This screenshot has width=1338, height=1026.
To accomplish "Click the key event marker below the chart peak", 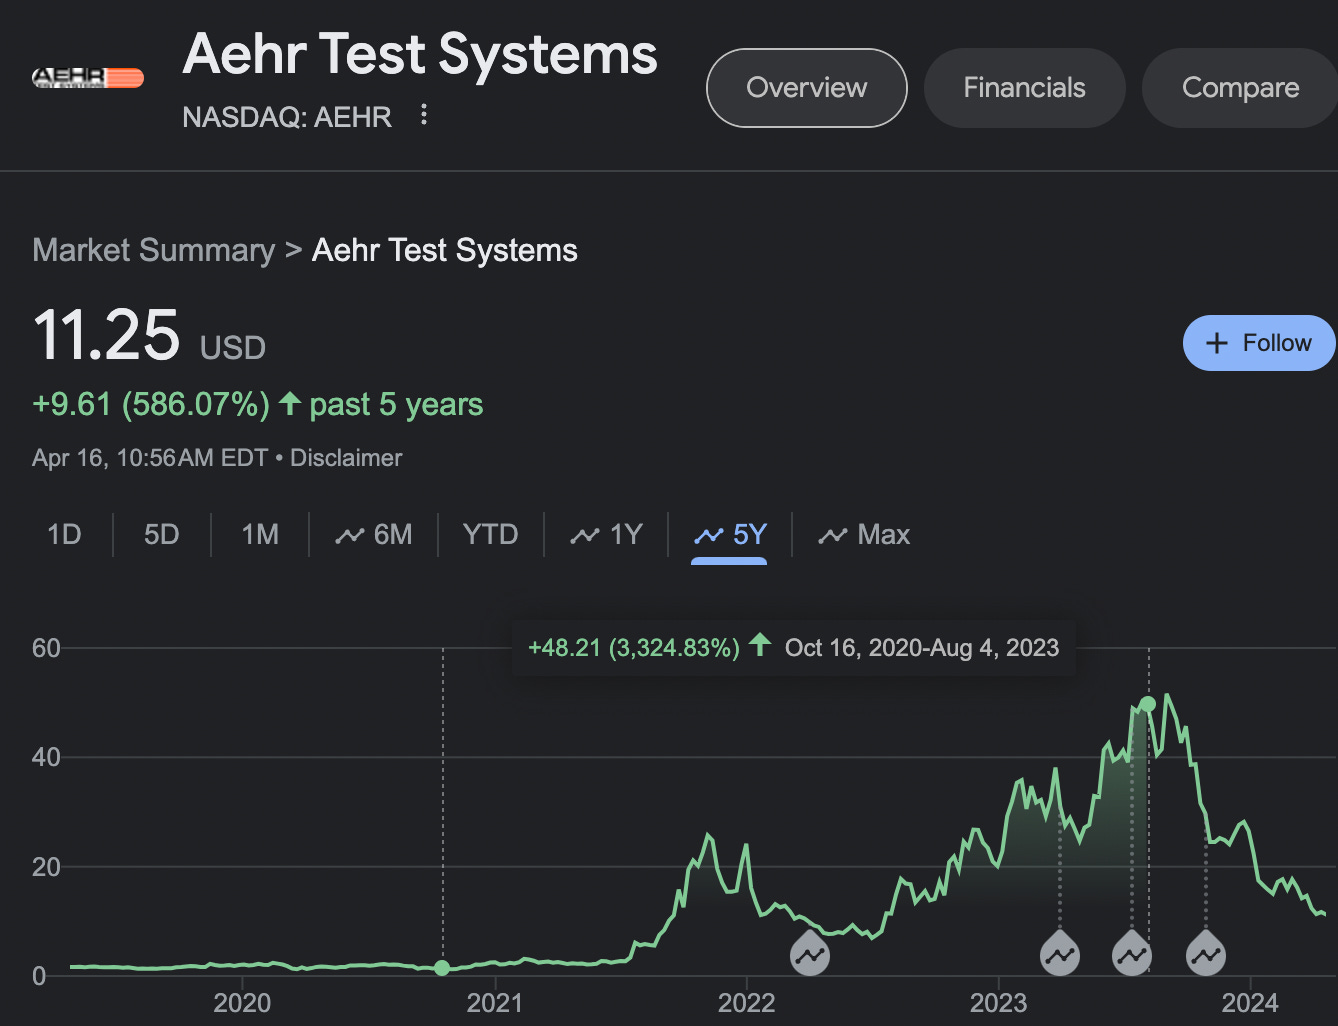I will click(1132, 955).
